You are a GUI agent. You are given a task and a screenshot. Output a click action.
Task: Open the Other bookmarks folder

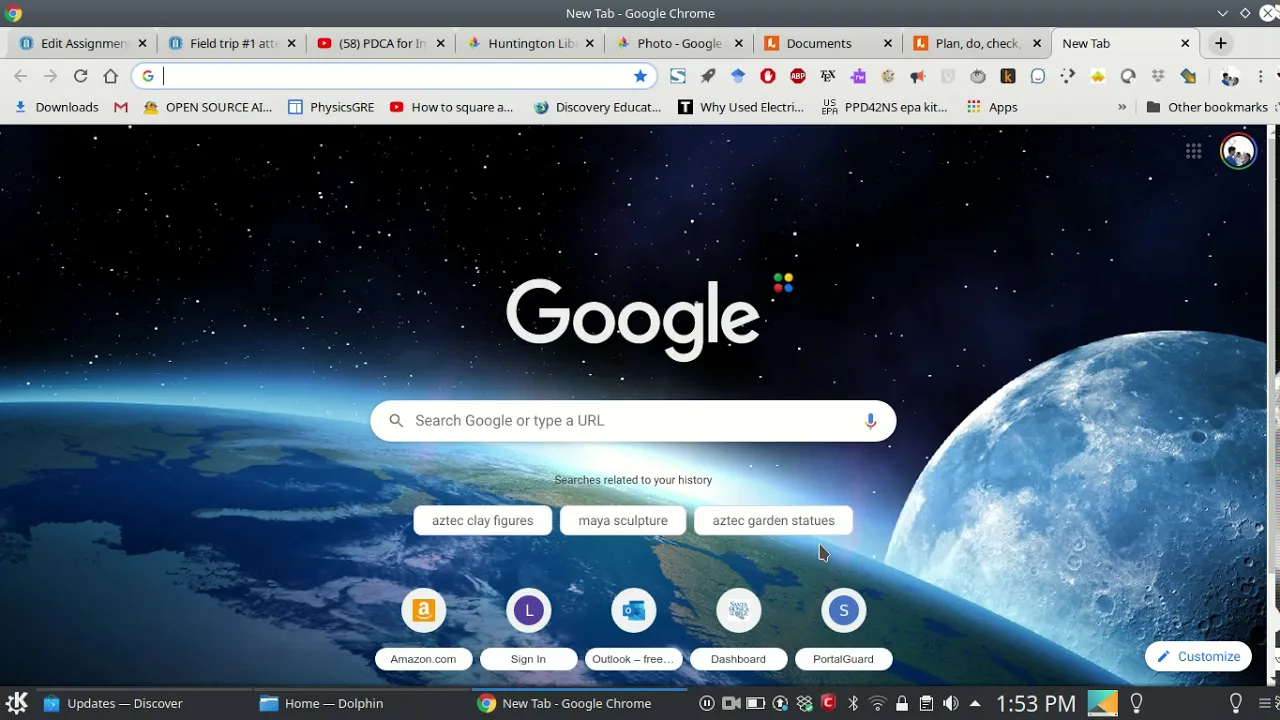tap(1207, 107)
